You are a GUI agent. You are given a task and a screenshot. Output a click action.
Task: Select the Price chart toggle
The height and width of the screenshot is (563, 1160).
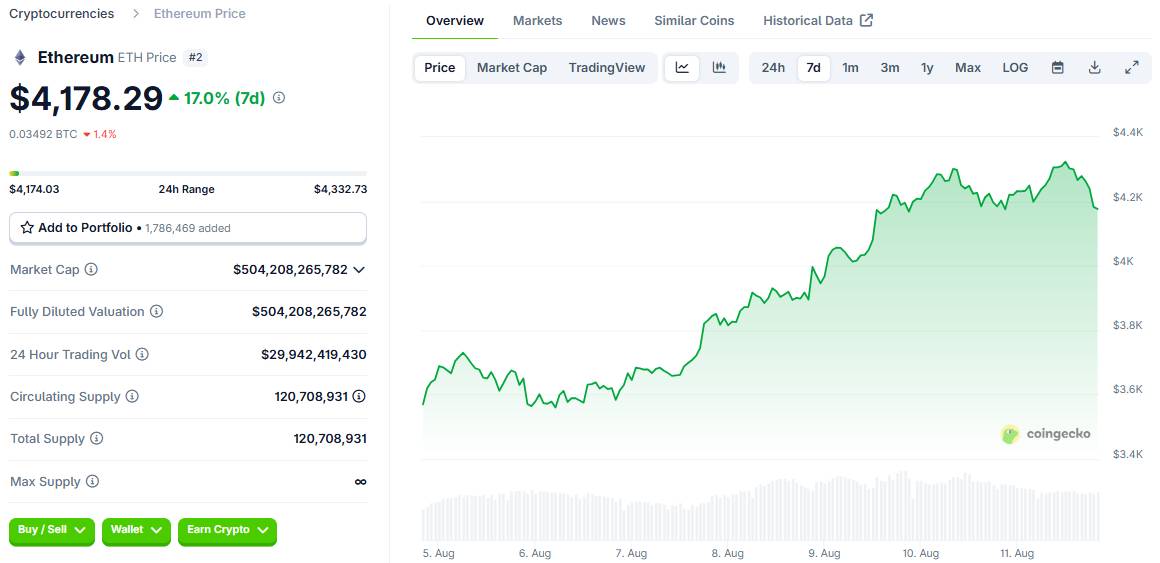coord(439,68)
